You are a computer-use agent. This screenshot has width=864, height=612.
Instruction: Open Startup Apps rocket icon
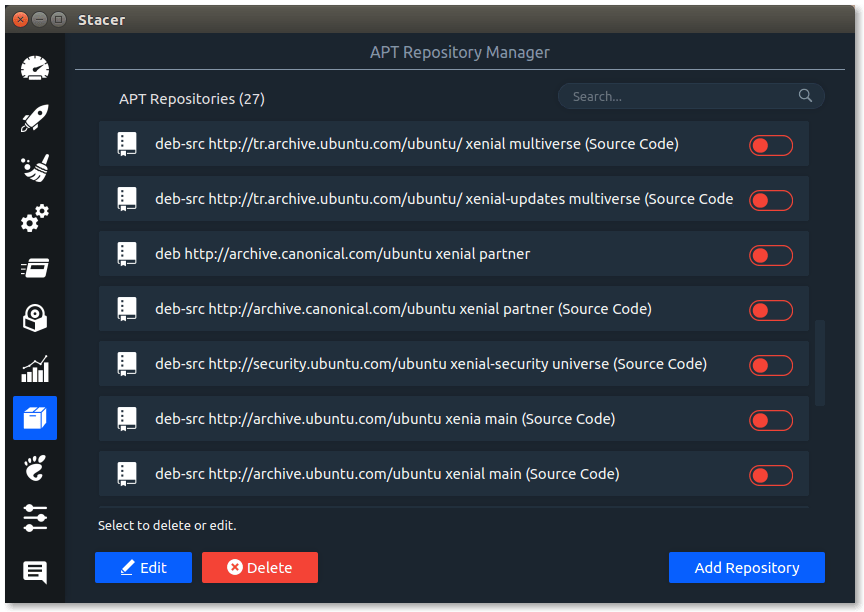coord(35,118)
